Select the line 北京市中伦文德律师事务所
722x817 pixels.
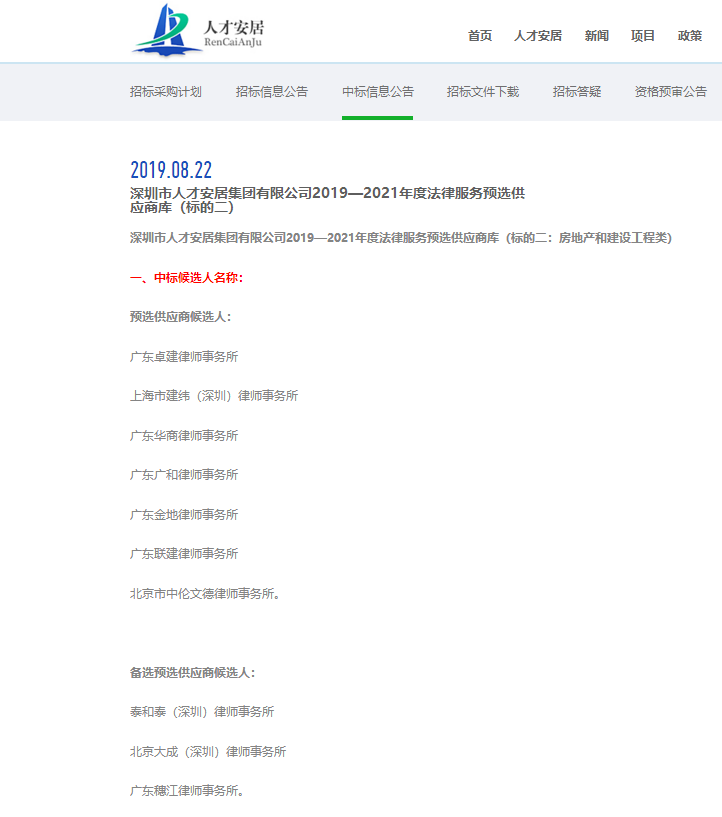point(205,594)
